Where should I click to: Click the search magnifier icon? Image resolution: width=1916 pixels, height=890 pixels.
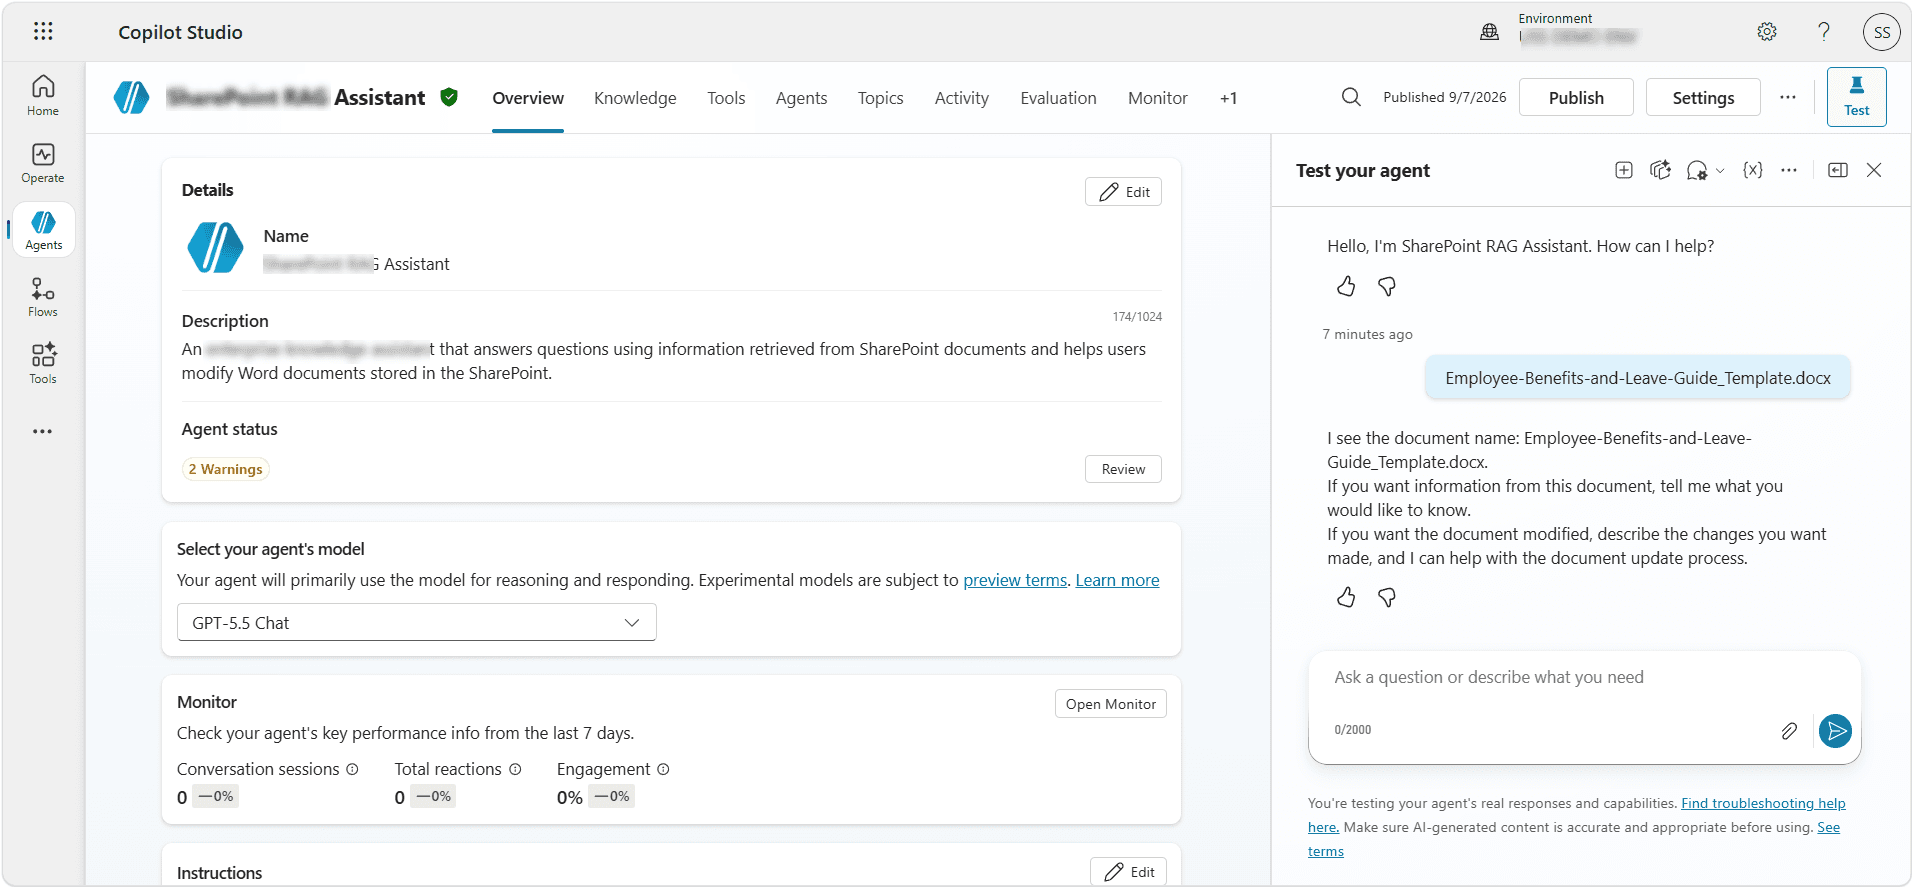(x=1351, y=97)
